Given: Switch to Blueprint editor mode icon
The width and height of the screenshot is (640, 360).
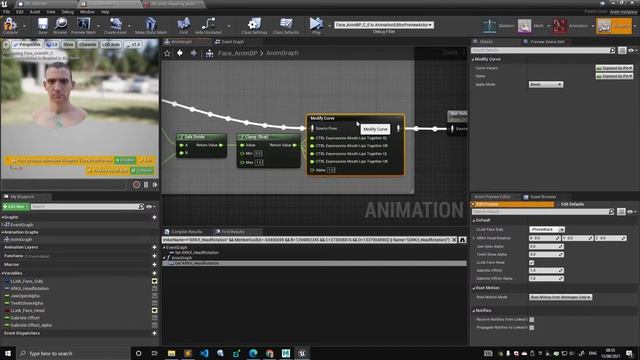Looking at the screenshot, I should point(604,26).
